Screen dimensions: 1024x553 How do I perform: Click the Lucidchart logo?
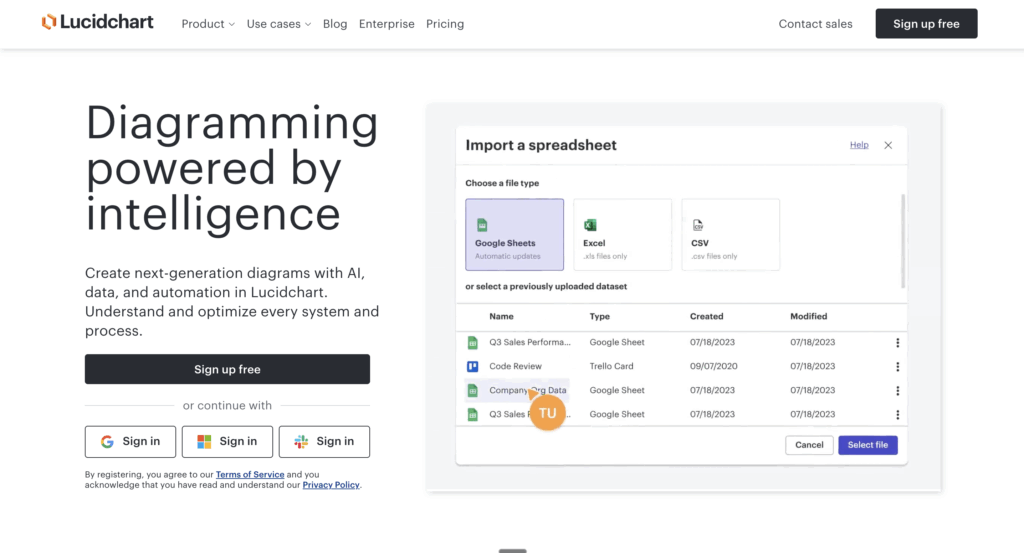97,22
